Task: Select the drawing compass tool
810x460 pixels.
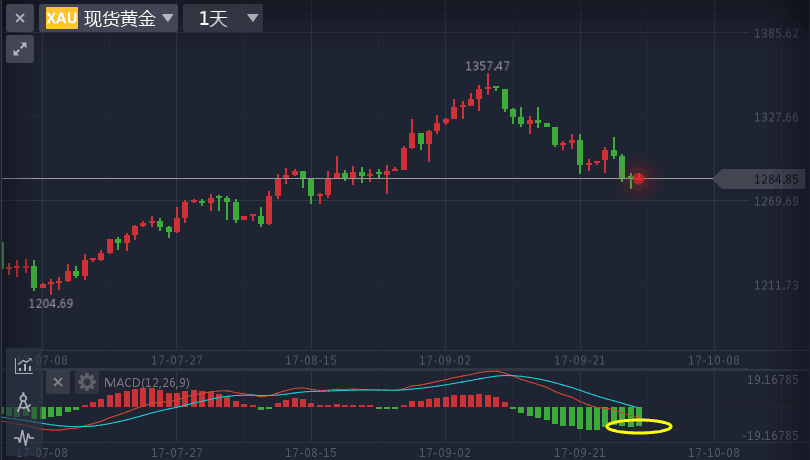Action: tap(23, 402)
